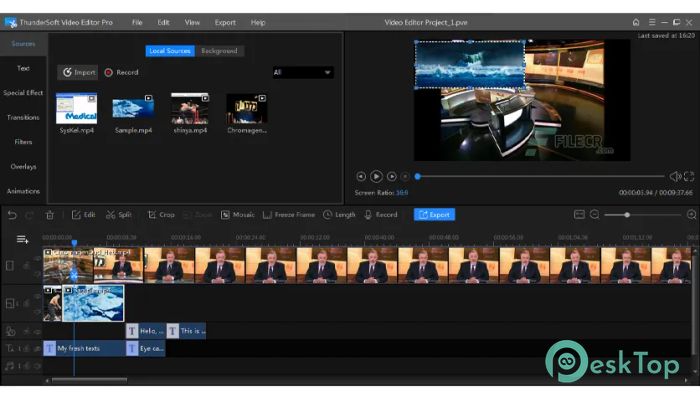Click the blue Export button
Image resolution: width=700 pixels, height=400 pixels.
pos(434,215)
